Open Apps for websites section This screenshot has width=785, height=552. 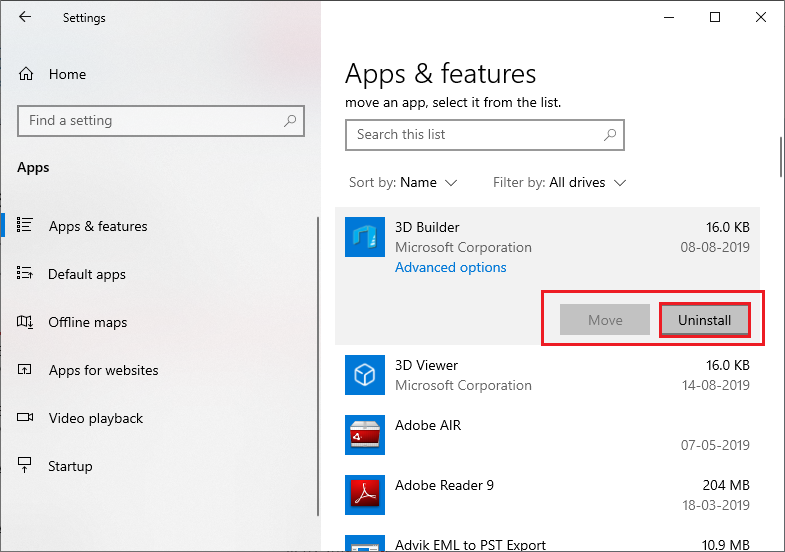(160, 370)
